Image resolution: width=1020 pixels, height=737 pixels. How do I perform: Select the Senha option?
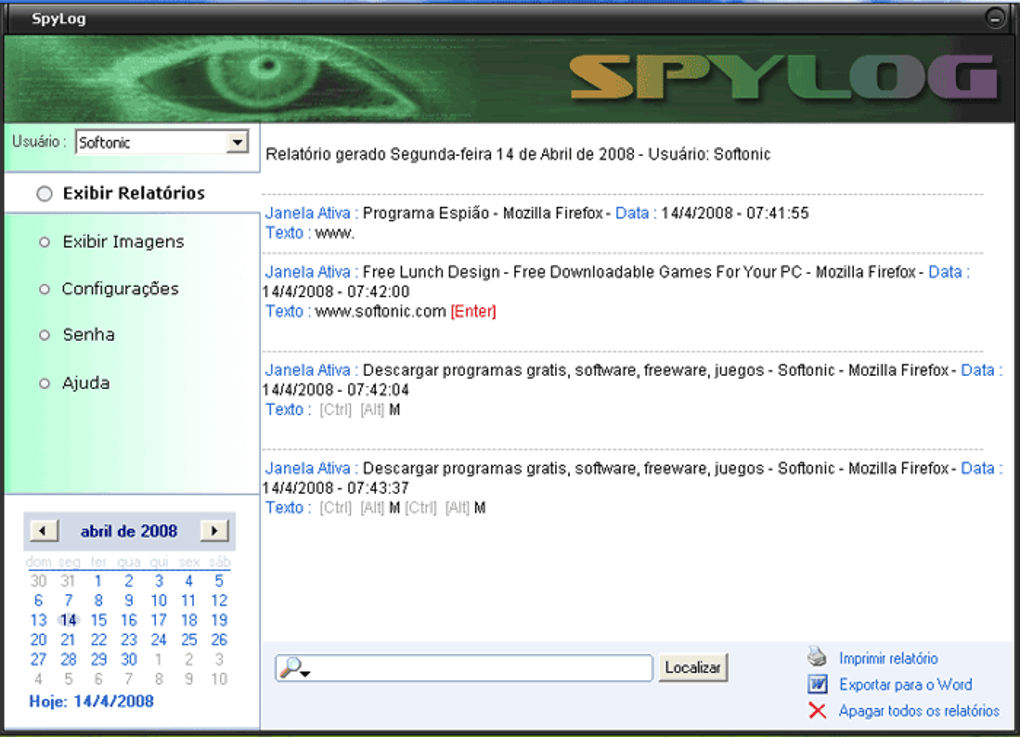(x=77, y=334)
